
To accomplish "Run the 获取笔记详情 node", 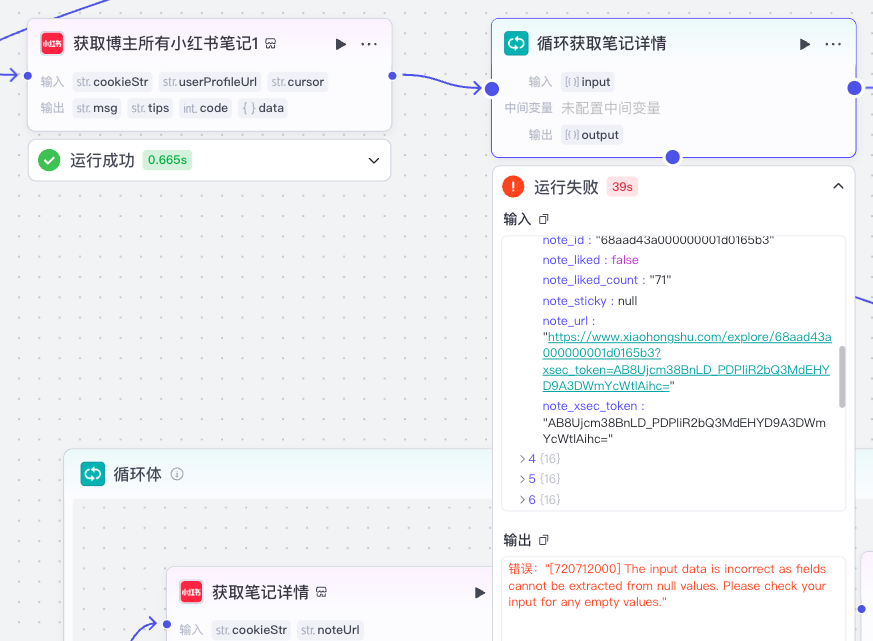I will [x=479, y=593].
